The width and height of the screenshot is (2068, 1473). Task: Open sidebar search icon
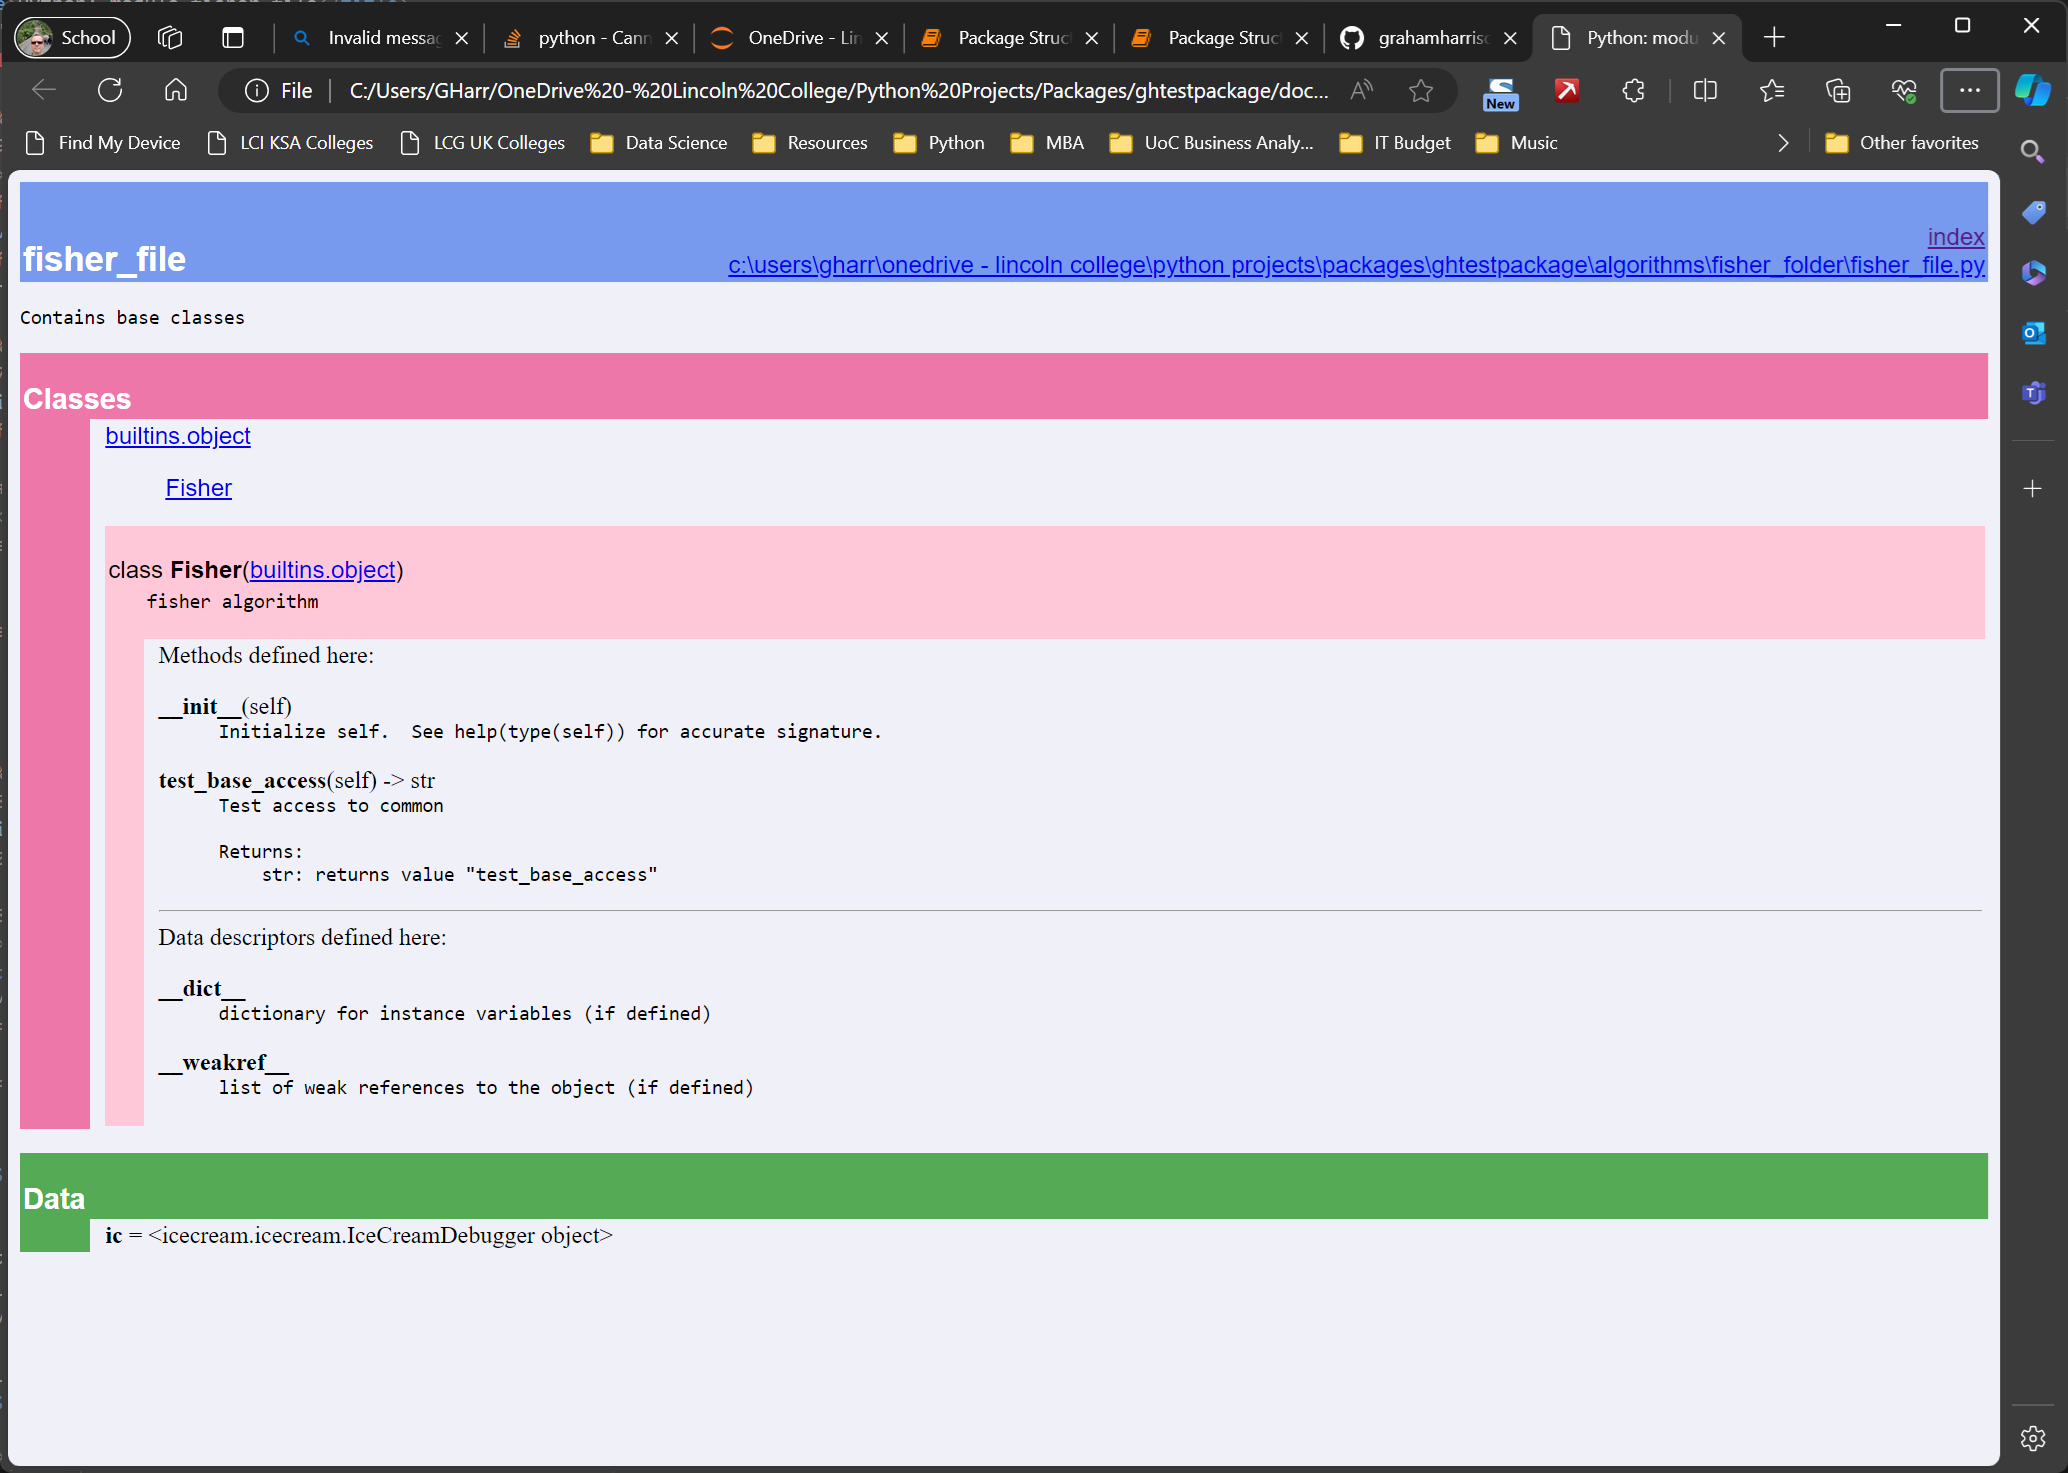(2032, 152)
